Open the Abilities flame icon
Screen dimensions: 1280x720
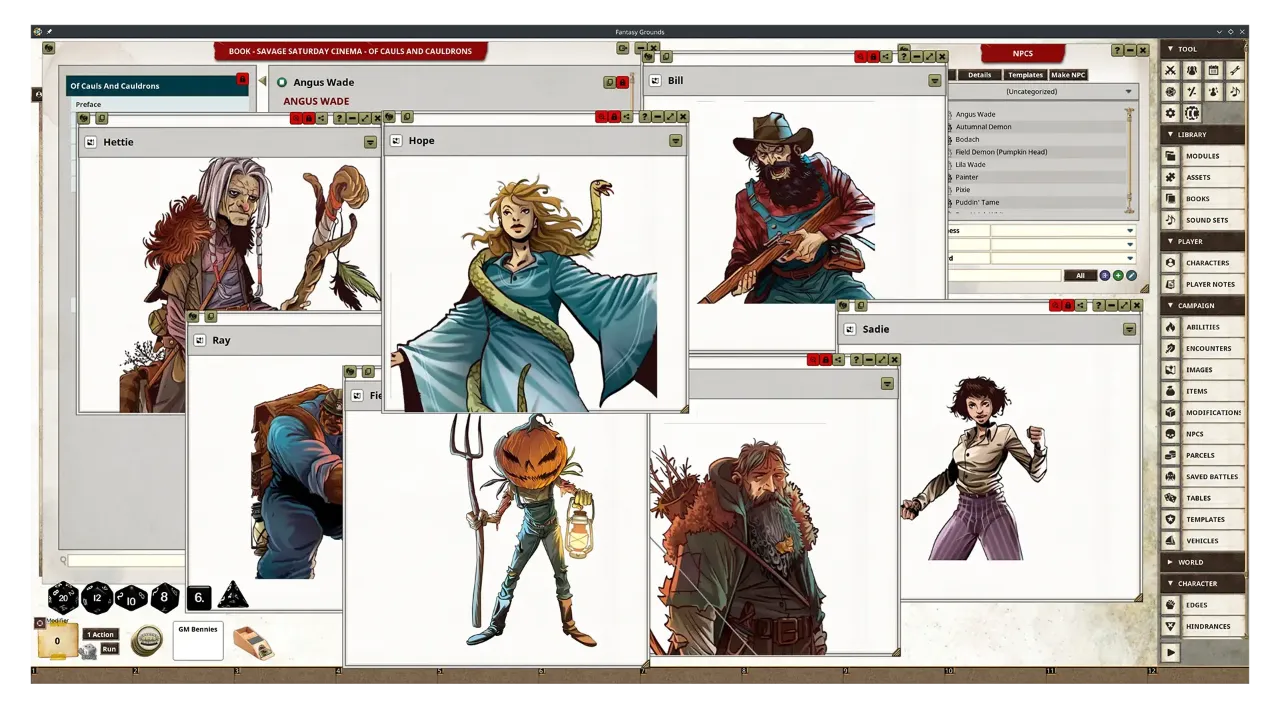(1171, 327)
